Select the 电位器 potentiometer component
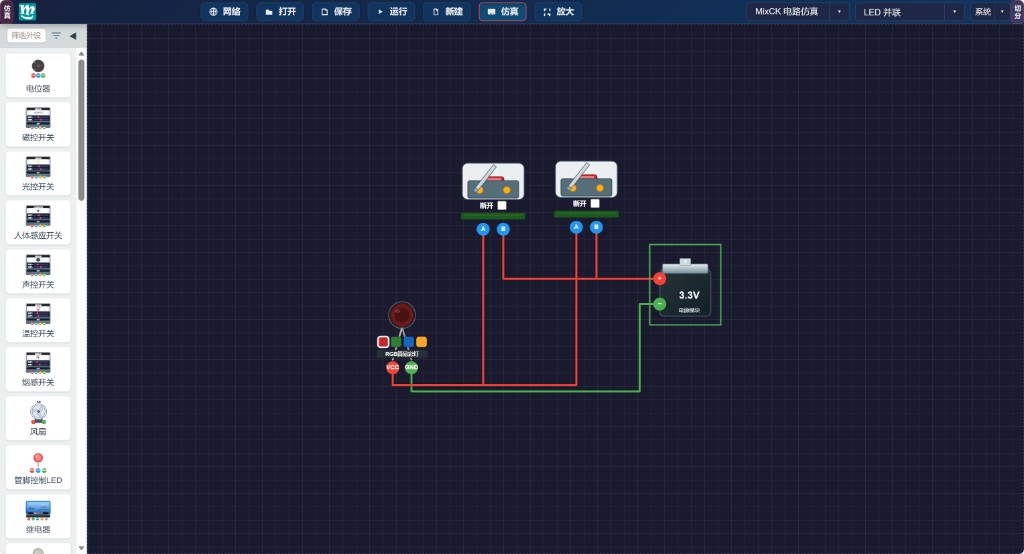 pyautogui.click(x=38, y=76)
